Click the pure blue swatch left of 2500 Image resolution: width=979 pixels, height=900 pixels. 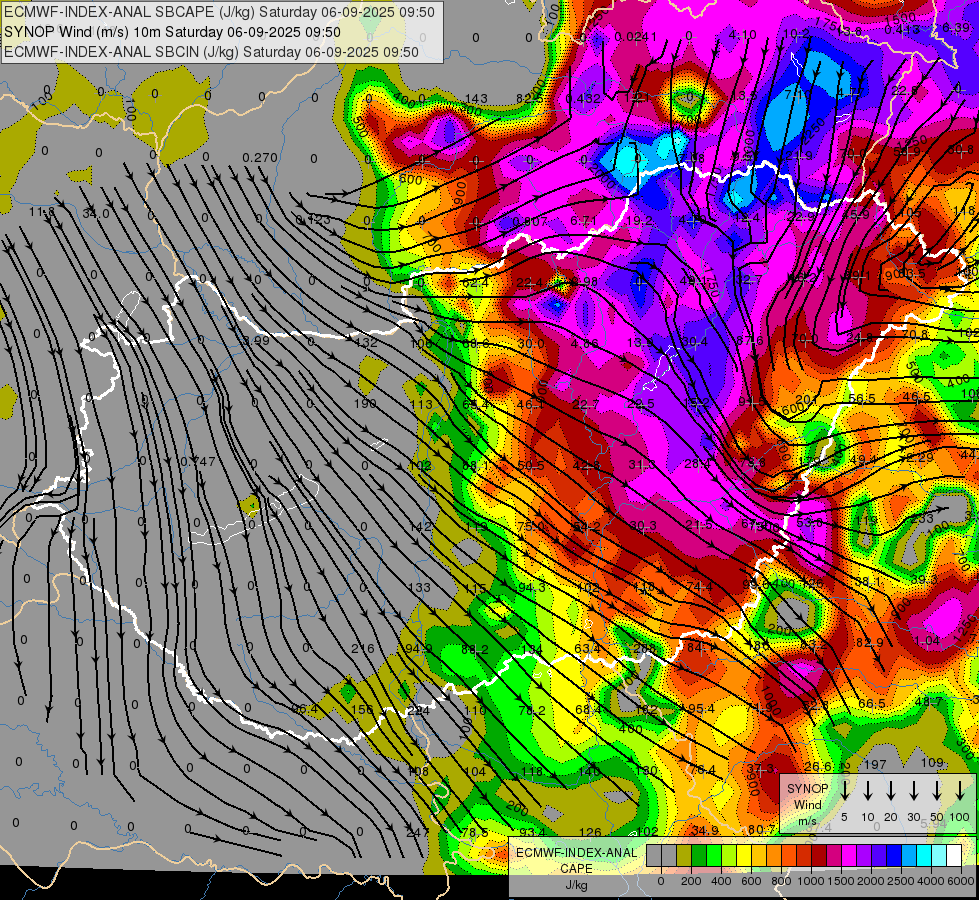(894, 856)
